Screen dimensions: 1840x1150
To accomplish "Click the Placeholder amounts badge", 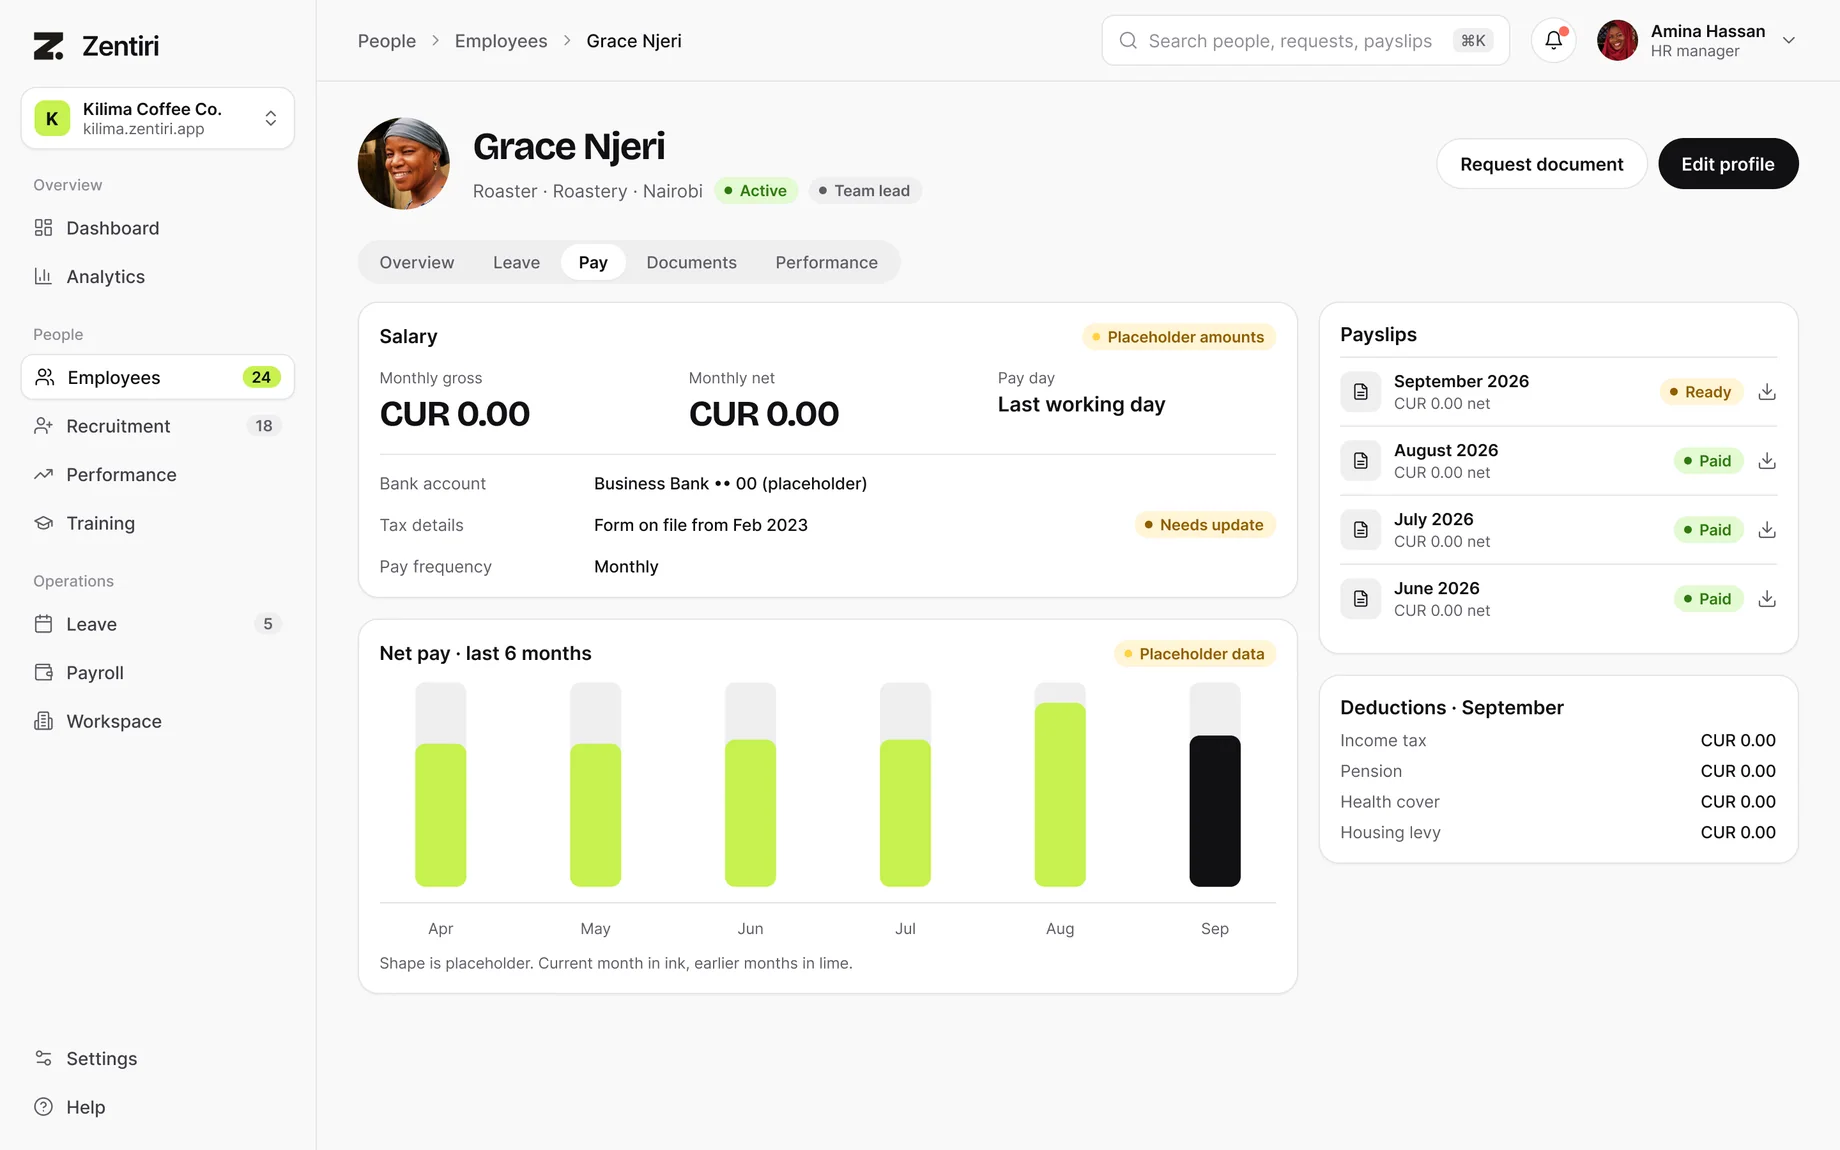I will point(1179,337).
